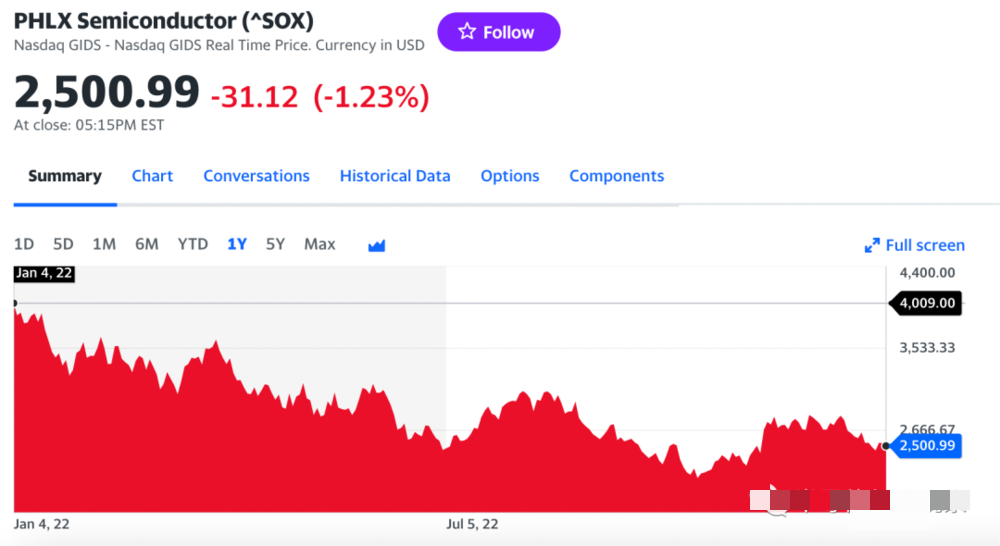Screen dimensions: 1000x546
Task: Choose the 1M range
Action: [x=104, y=244]
